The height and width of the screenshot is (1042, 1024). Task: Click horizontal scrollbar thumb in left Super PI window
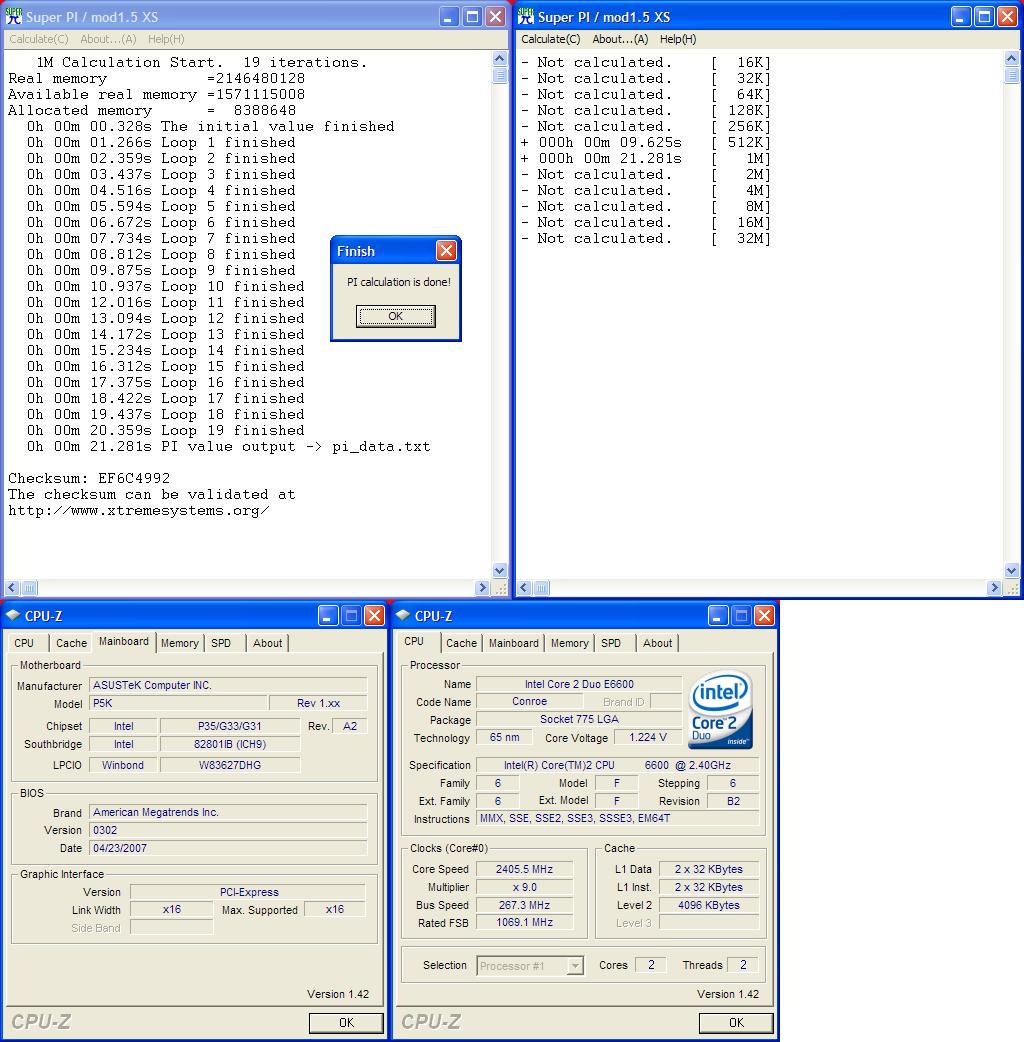[x=29, y=587]
